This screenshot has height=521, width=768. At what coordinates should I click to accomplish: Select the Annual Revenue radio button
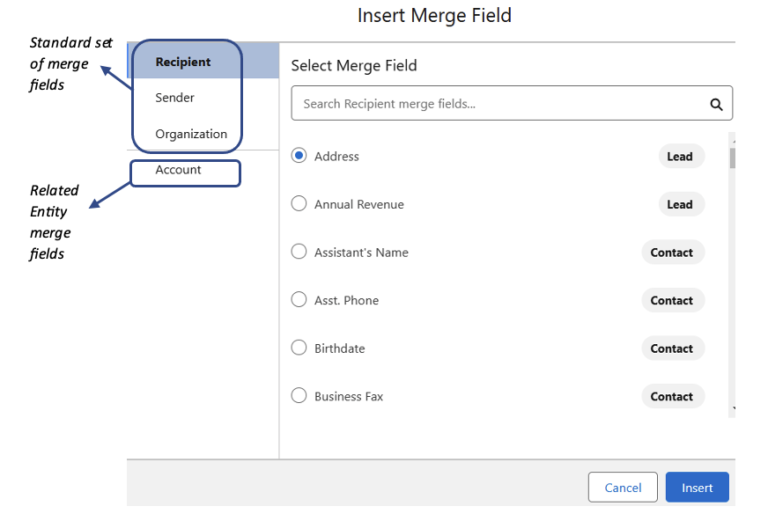(x=299, y=204)
